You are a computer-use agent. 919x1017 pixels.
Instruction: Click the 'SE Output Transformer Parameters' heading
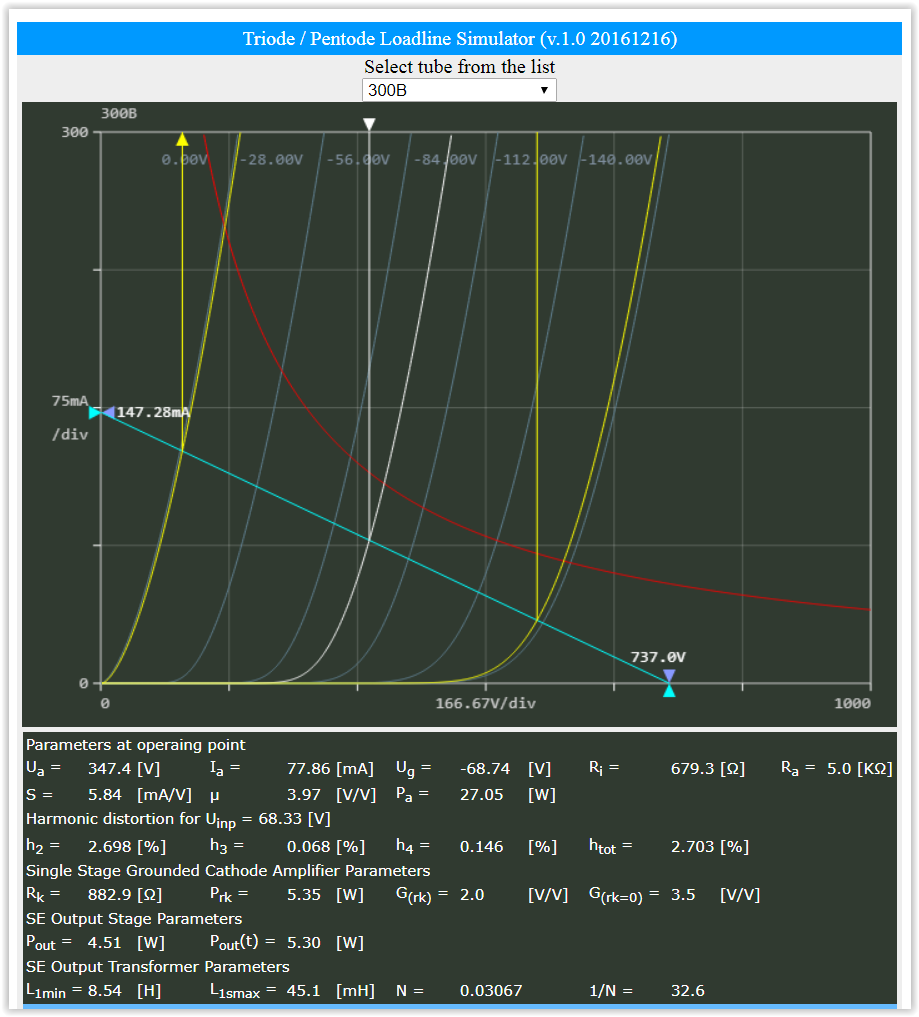point(158,966)
